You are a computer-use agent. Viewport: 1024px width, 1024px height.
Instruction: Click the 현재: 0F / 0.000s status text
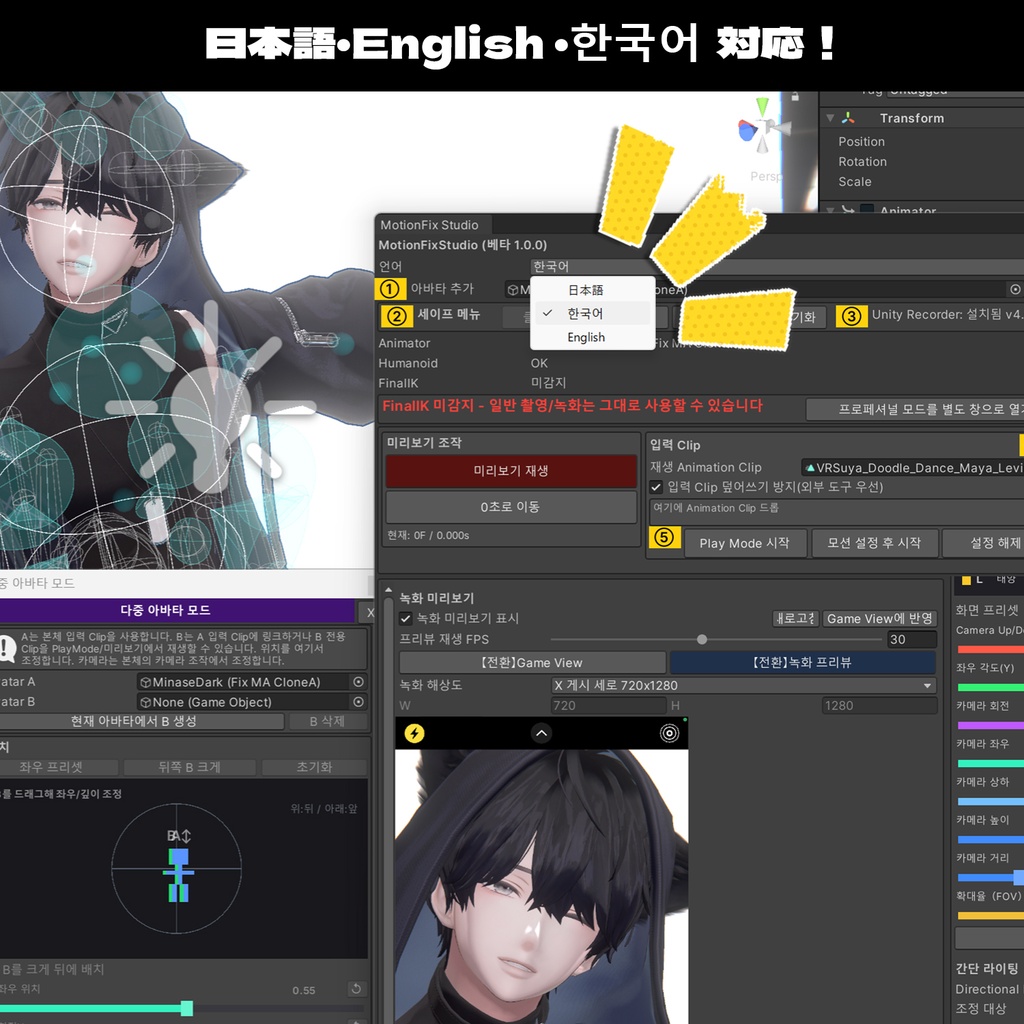tap(428, 536)
